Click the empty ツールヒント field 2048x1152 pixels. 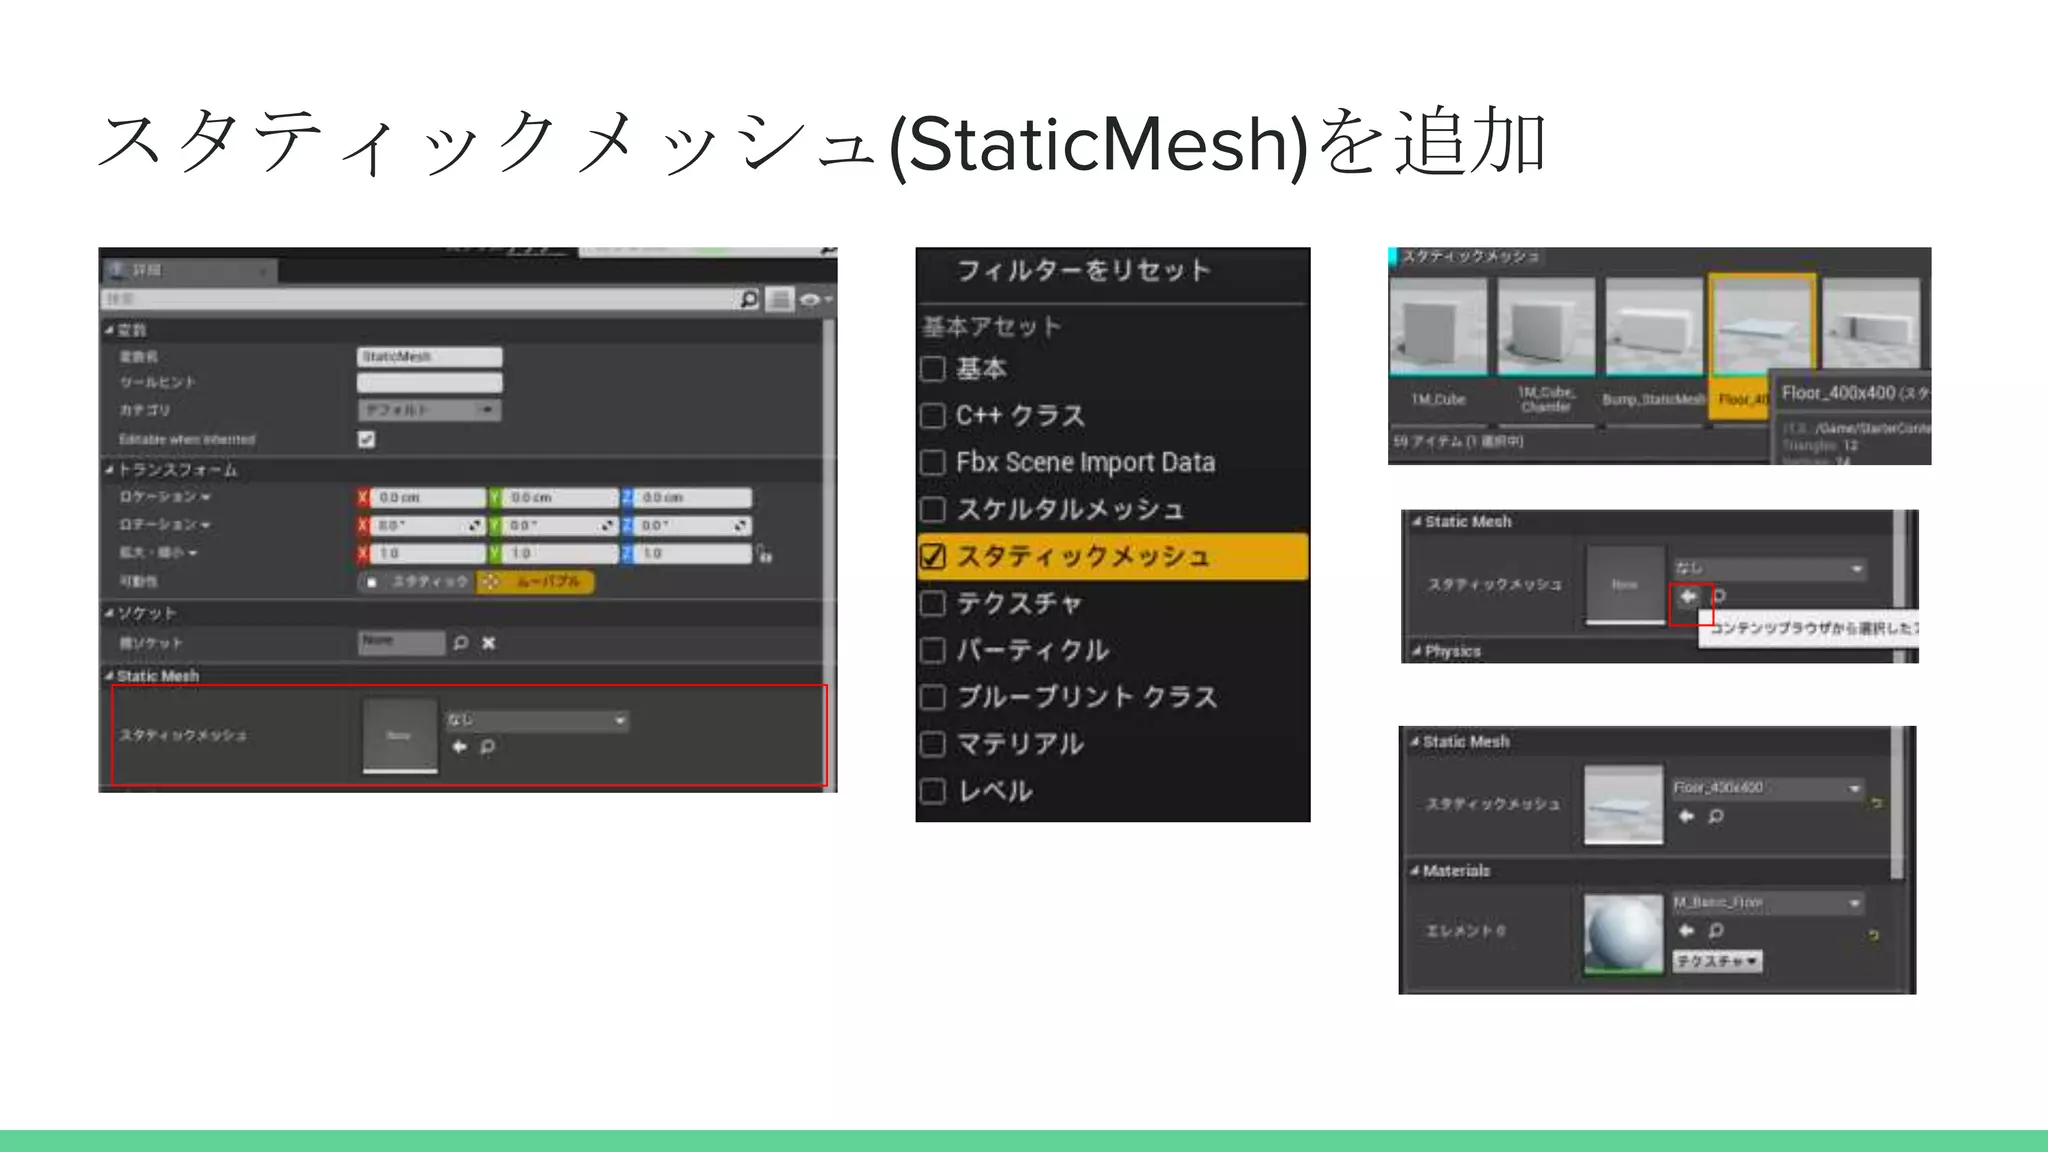pyautogui.click(x=430, y=383)
